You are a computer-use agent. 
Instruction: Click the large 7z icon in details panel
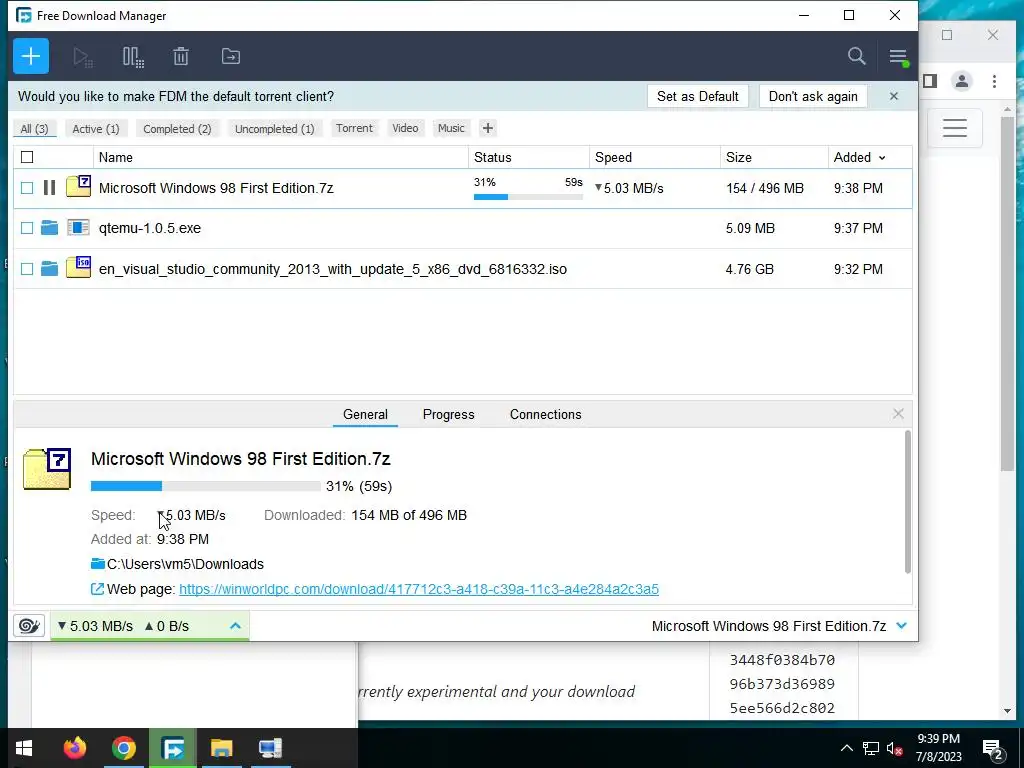pos(47,469)
